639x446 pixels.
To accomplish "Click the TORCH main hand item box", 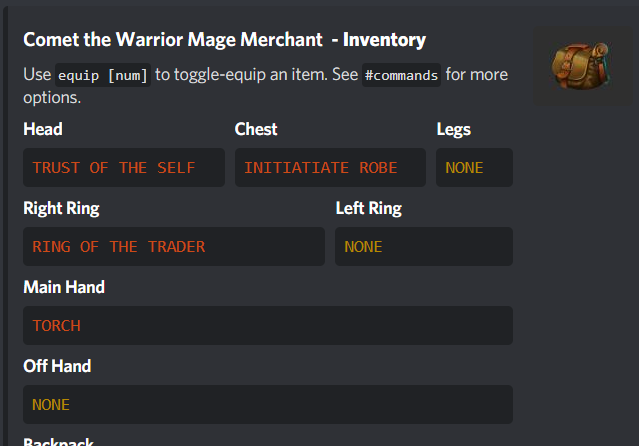I will tap(267, 325).
